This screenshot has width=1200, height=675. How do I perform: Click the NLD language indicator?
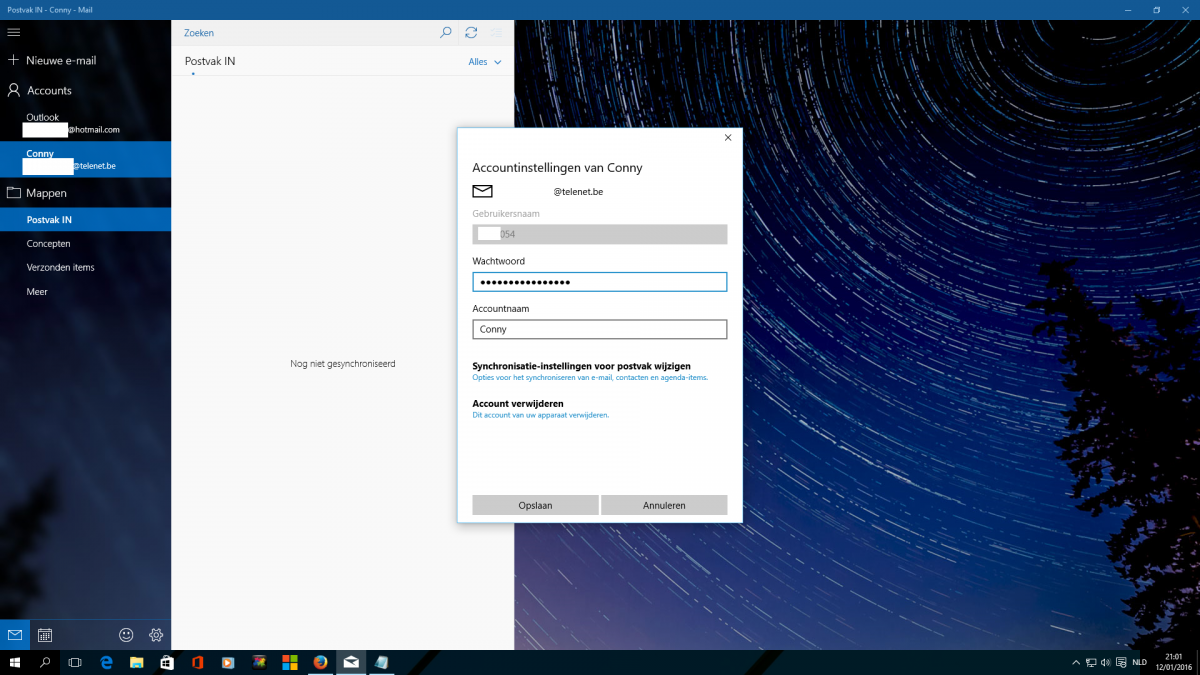point(1139,662)
